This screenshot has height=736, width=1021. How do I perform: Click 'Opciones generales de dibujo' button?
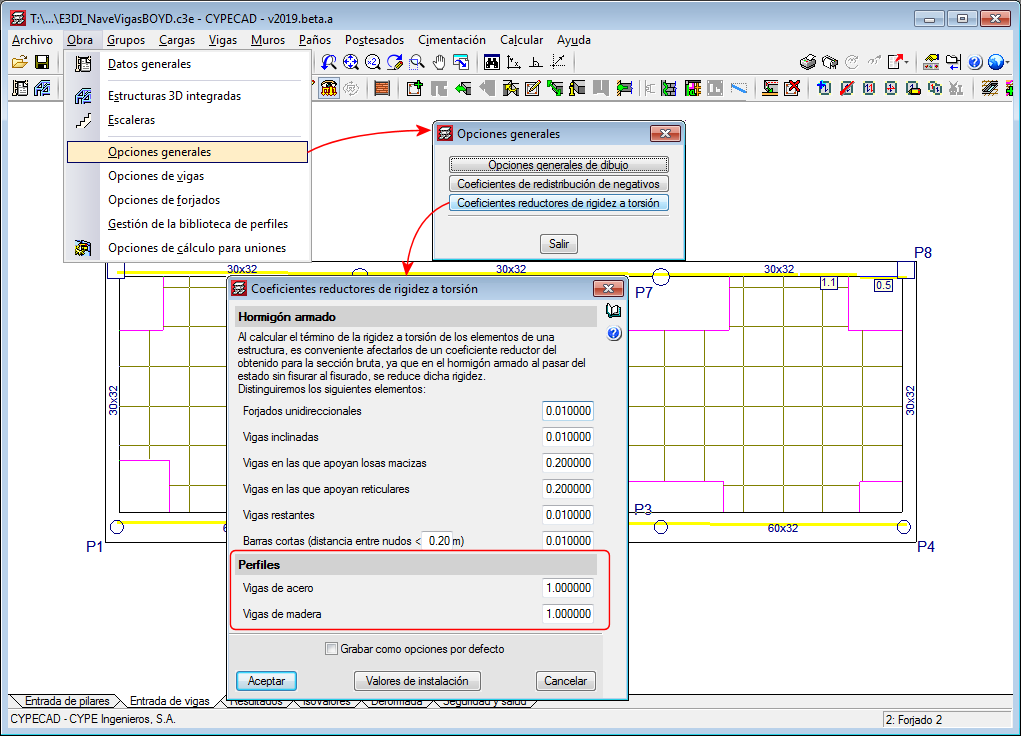click(559, 165)
